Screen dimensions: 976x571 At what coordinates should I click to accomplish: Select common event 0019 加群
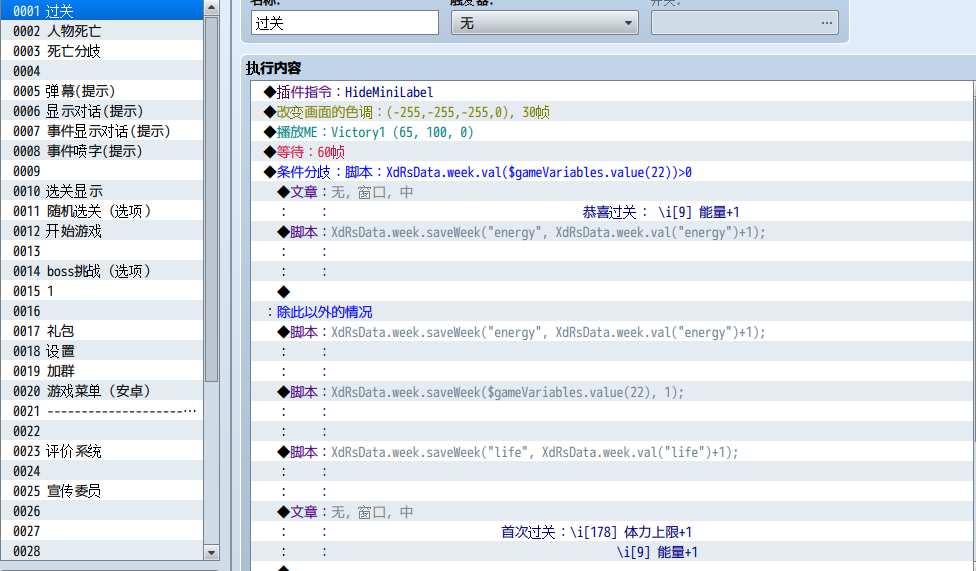102,370
